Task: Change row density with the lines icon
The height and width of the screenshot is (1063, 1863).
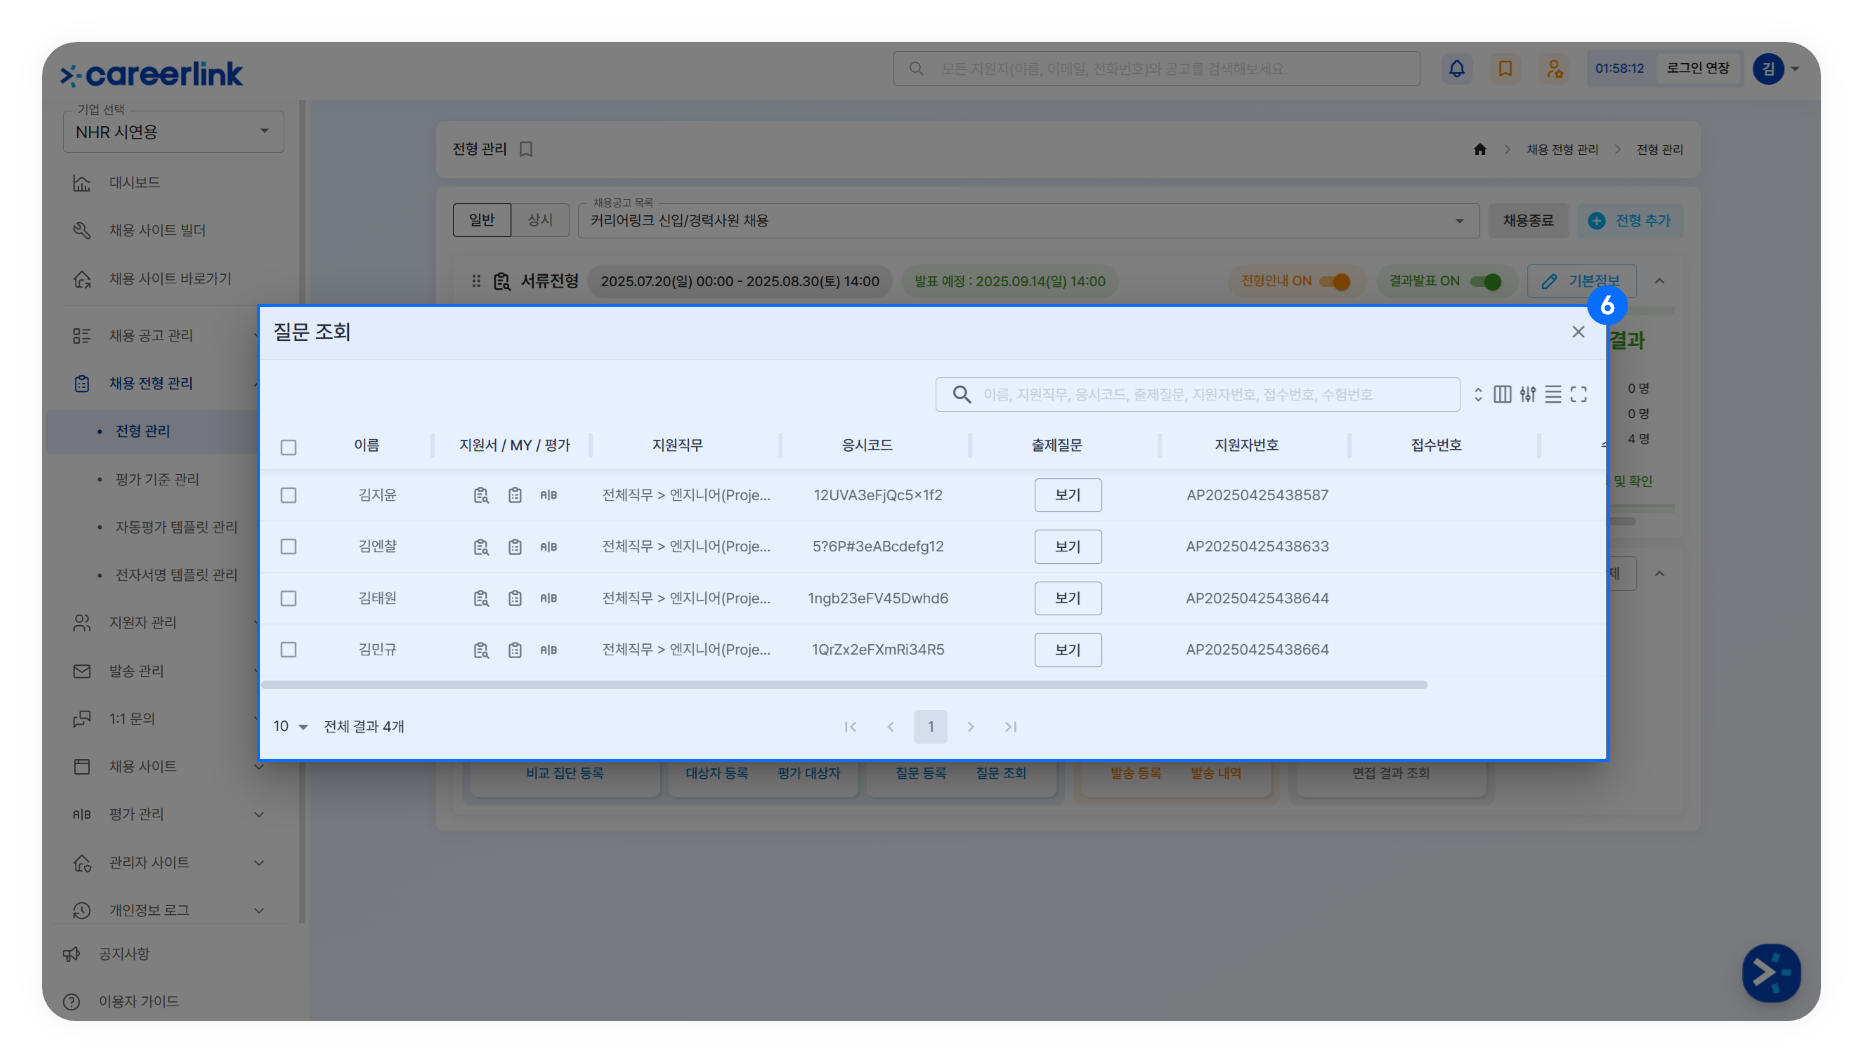Action: [1553, 394]
